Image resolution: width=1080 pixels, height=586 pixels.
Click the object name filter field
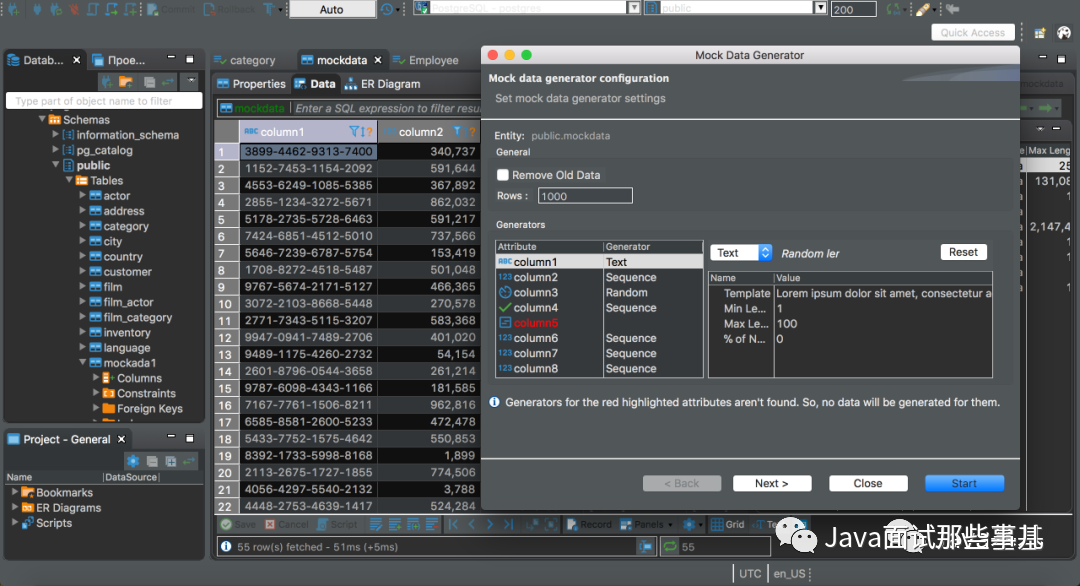click(104, 101)
